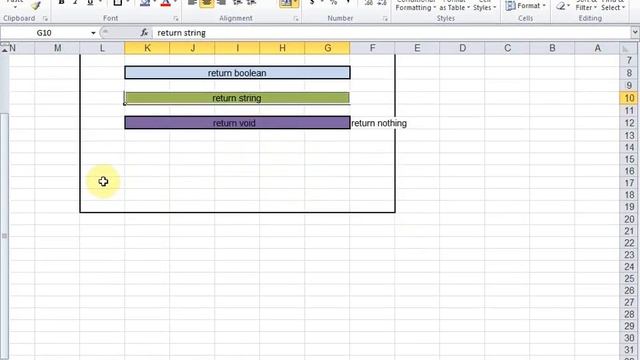The image size is (640, 360).
Task: Open the Format dropdown in Cells group
Action: click(x=525, y=6)
